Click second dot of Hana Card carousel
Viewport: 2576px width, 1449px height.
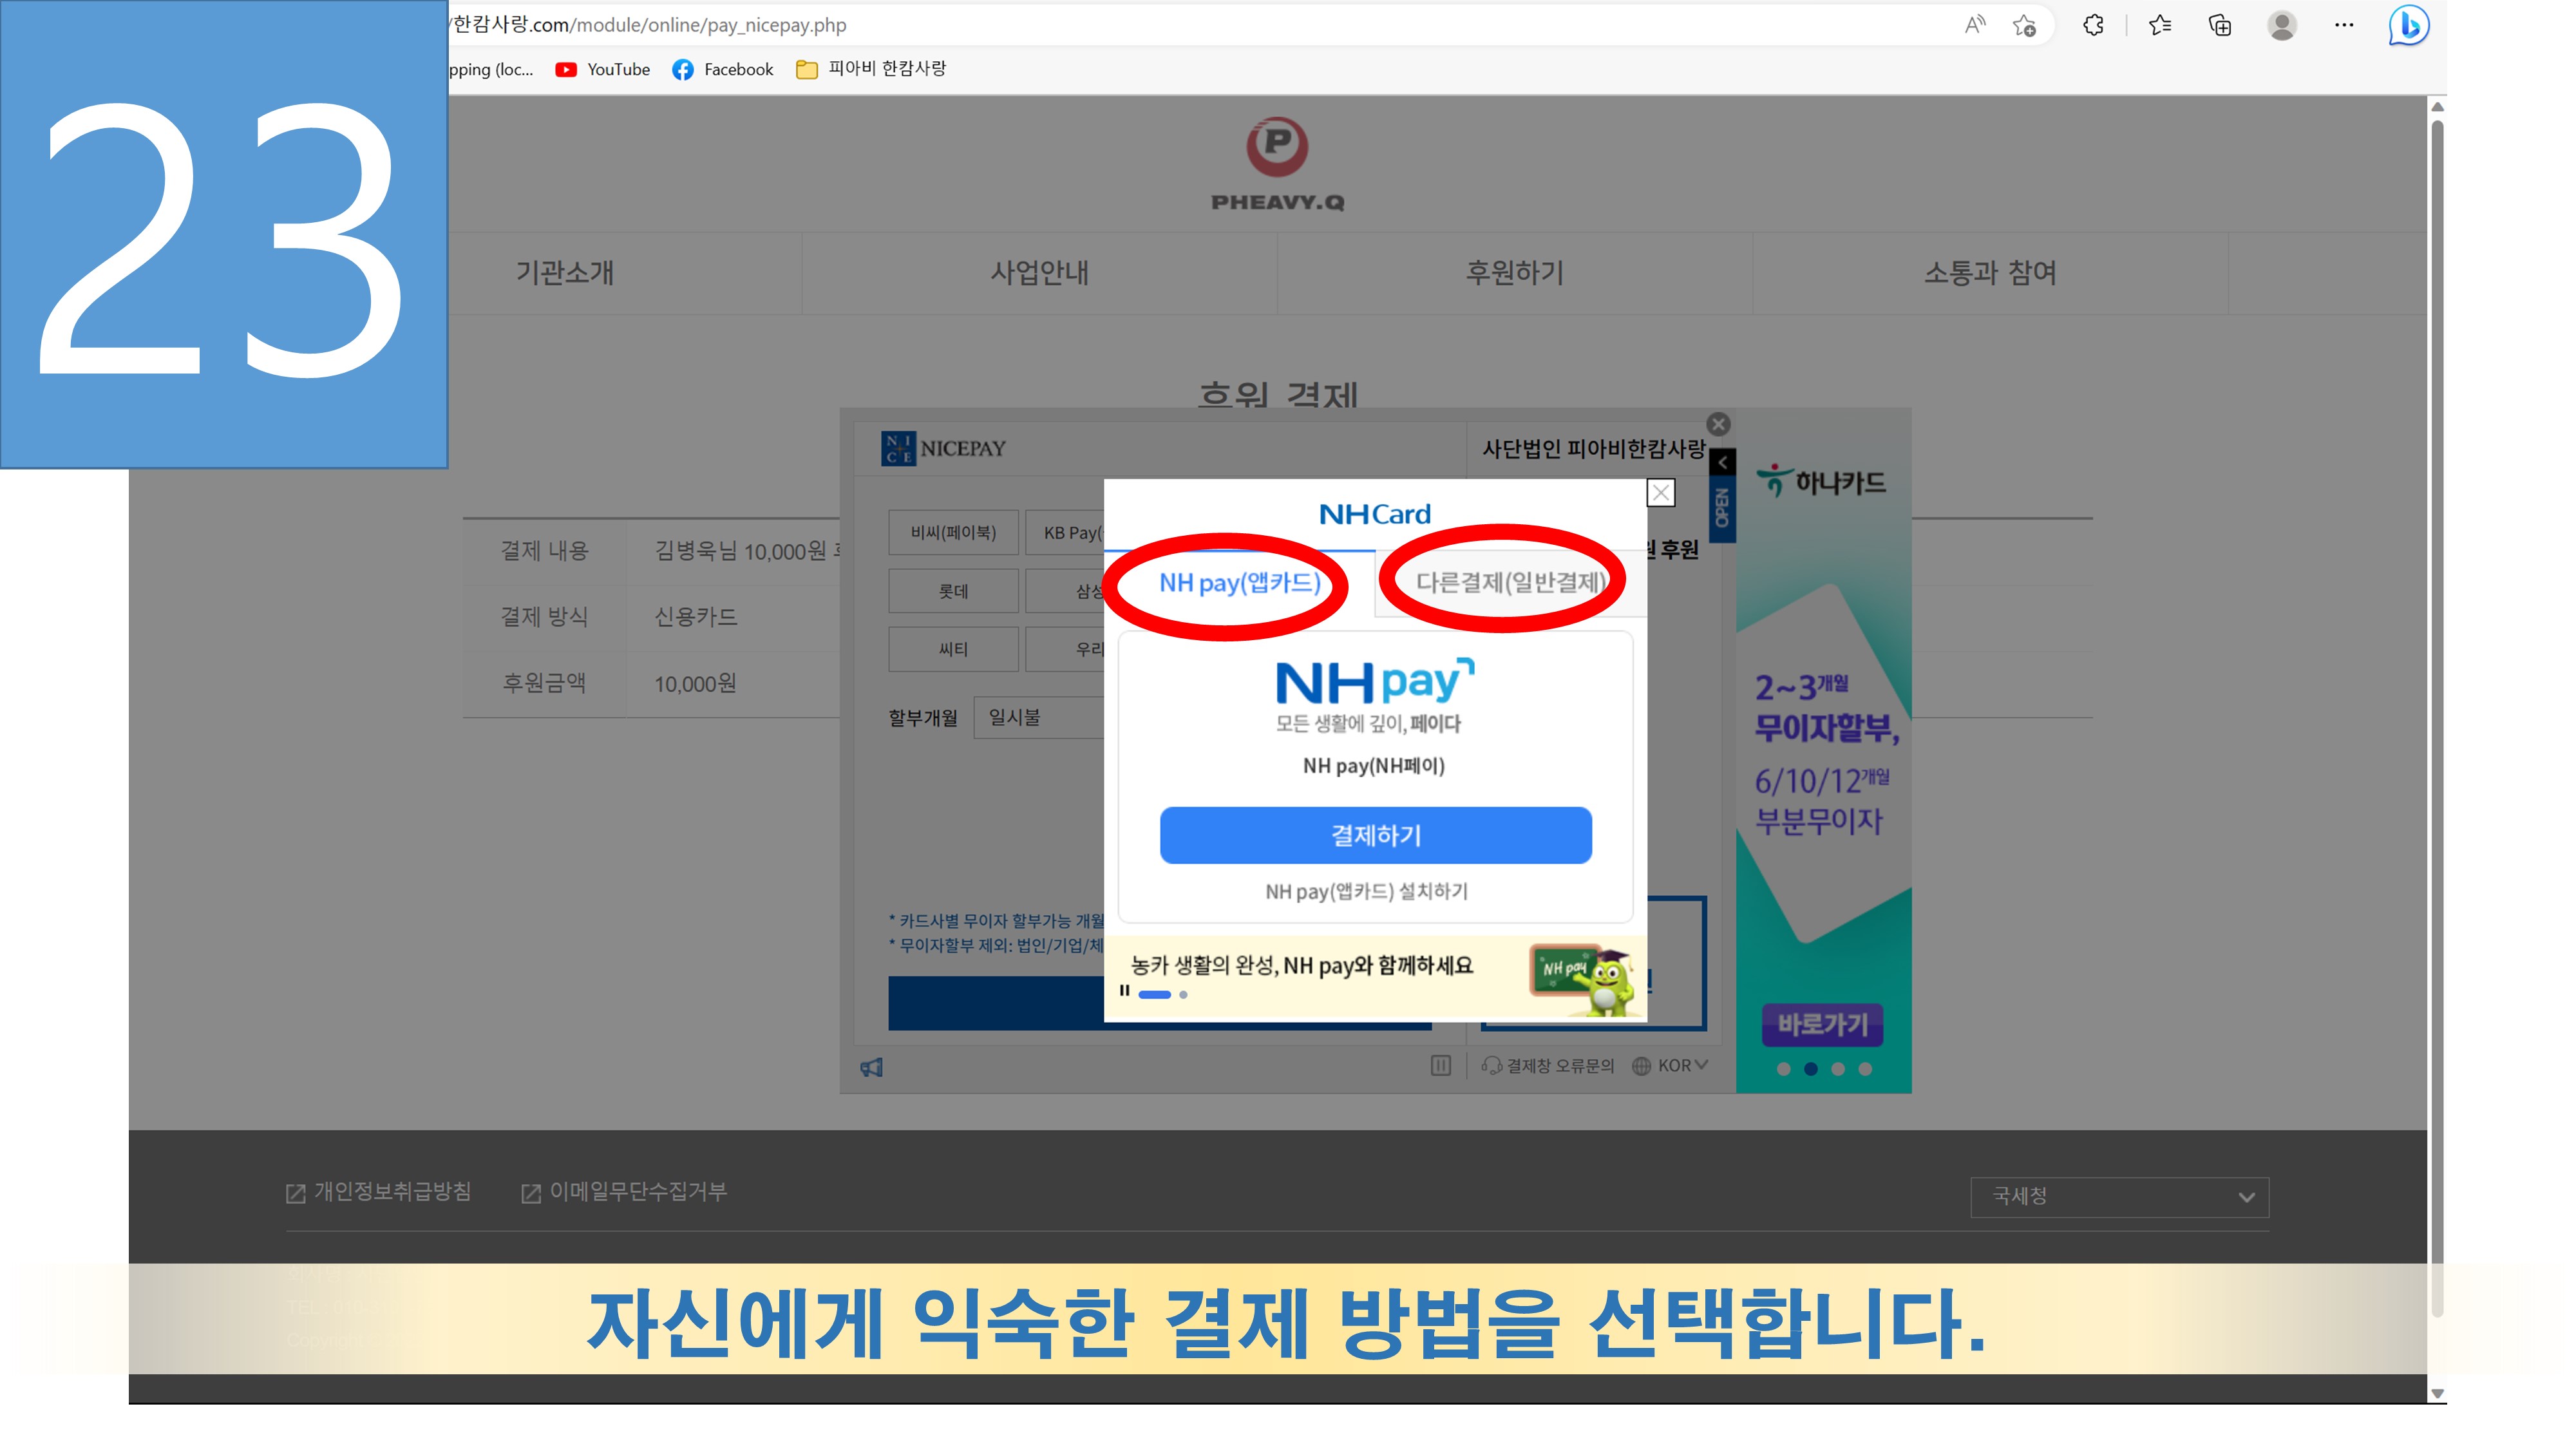1810,1069
